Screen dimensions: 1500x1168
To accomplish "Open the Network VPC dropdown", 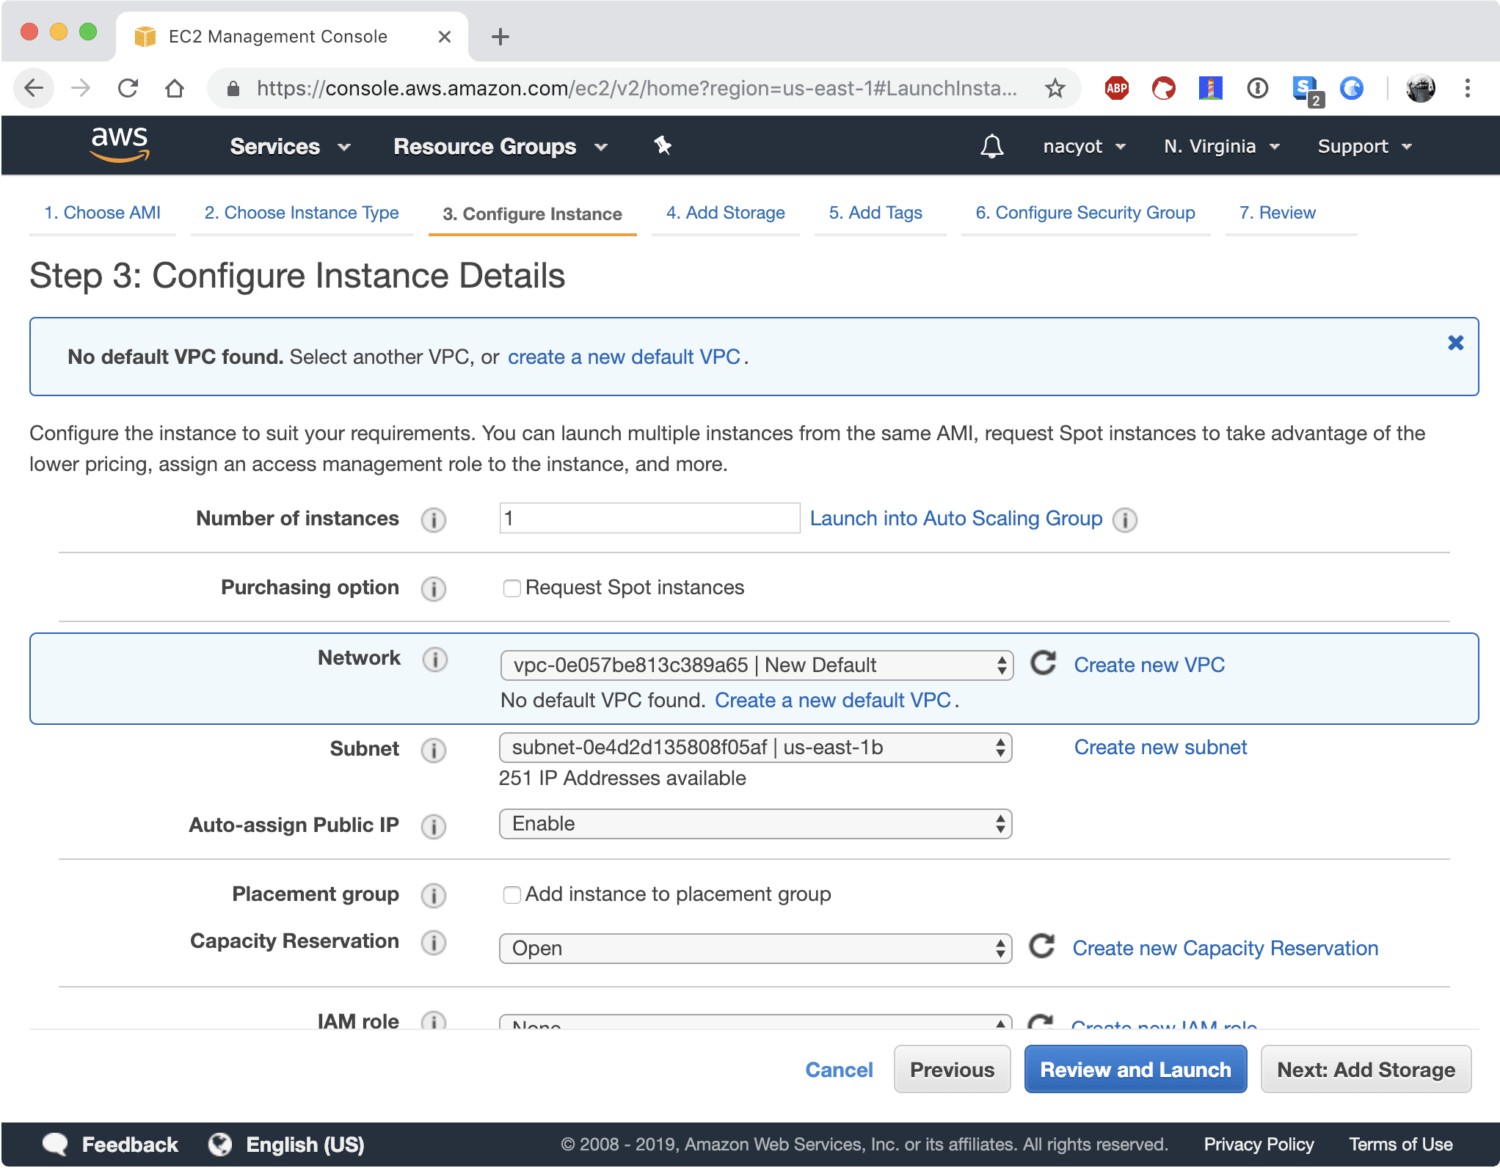I will 756,665.
